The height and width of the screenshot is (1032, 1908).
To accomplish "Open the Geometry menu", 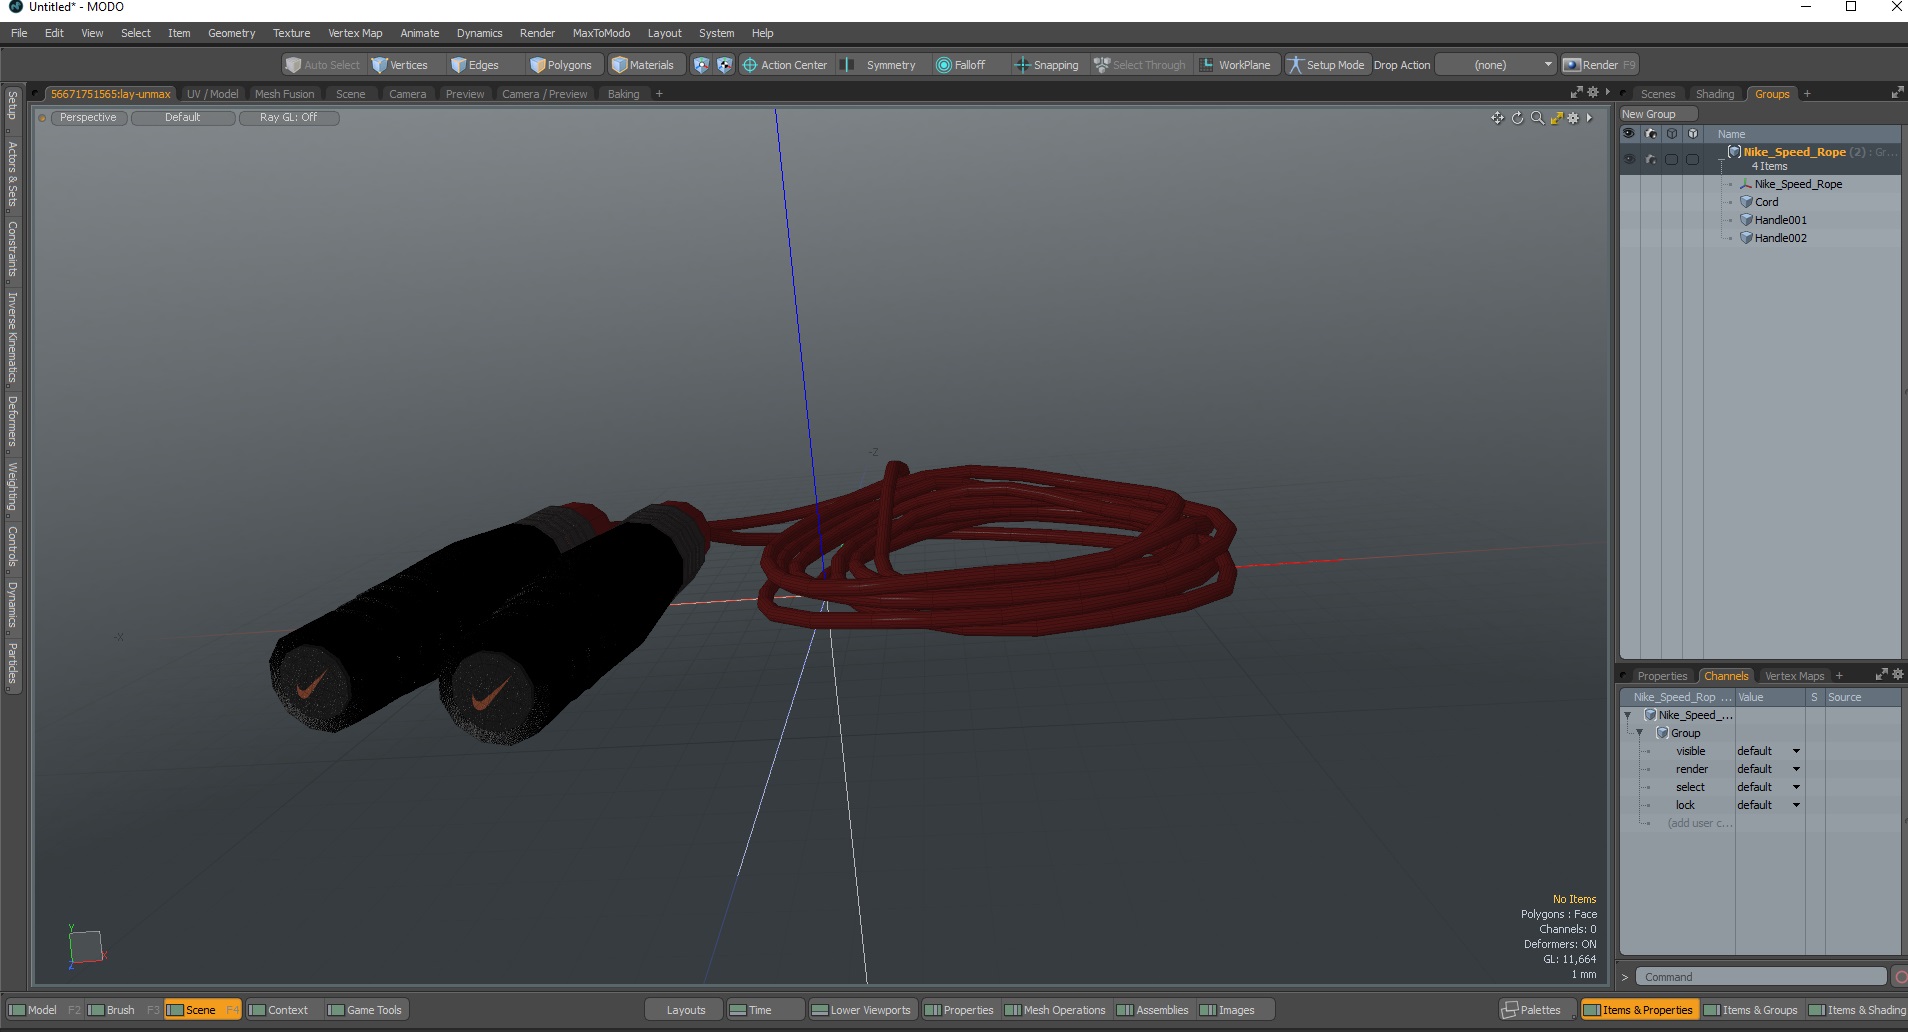I will (231, 33).
